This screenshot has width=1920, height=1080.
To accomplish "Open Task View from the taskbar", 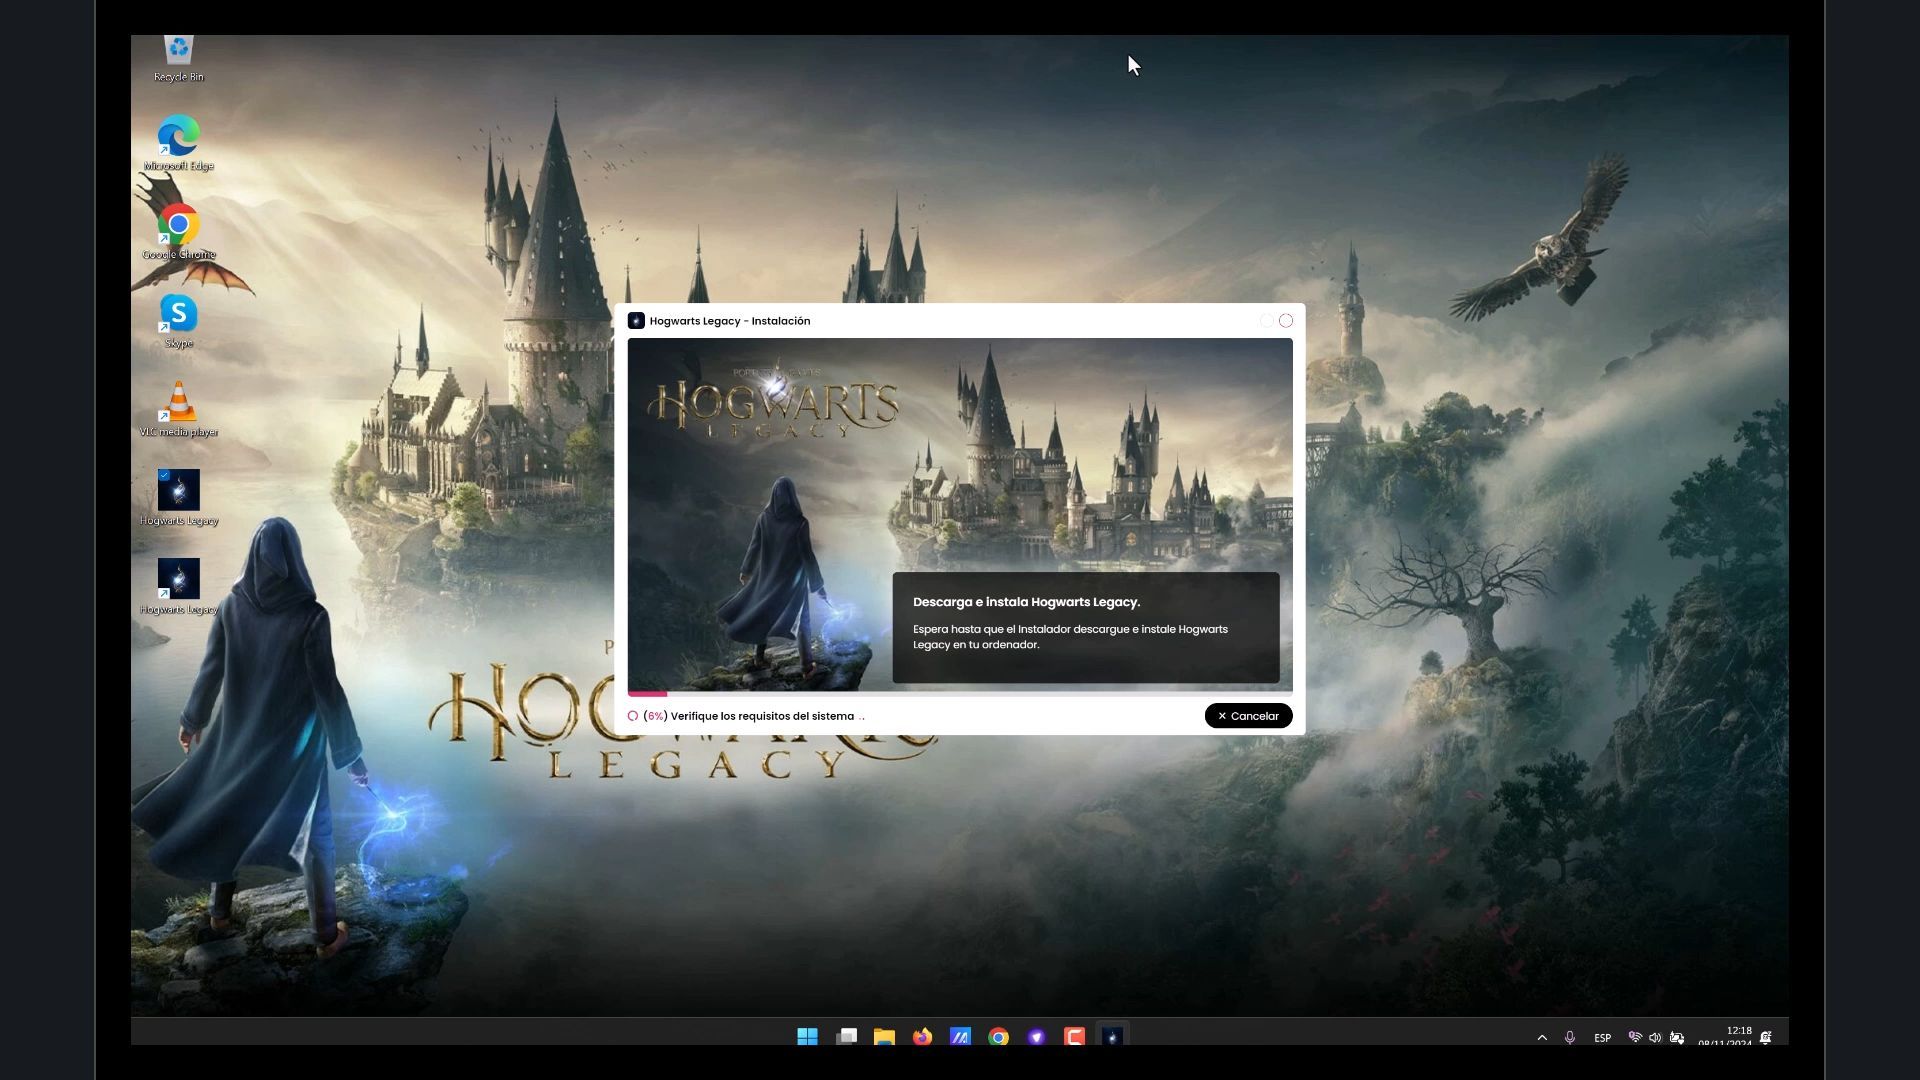I will [846, 1037].
